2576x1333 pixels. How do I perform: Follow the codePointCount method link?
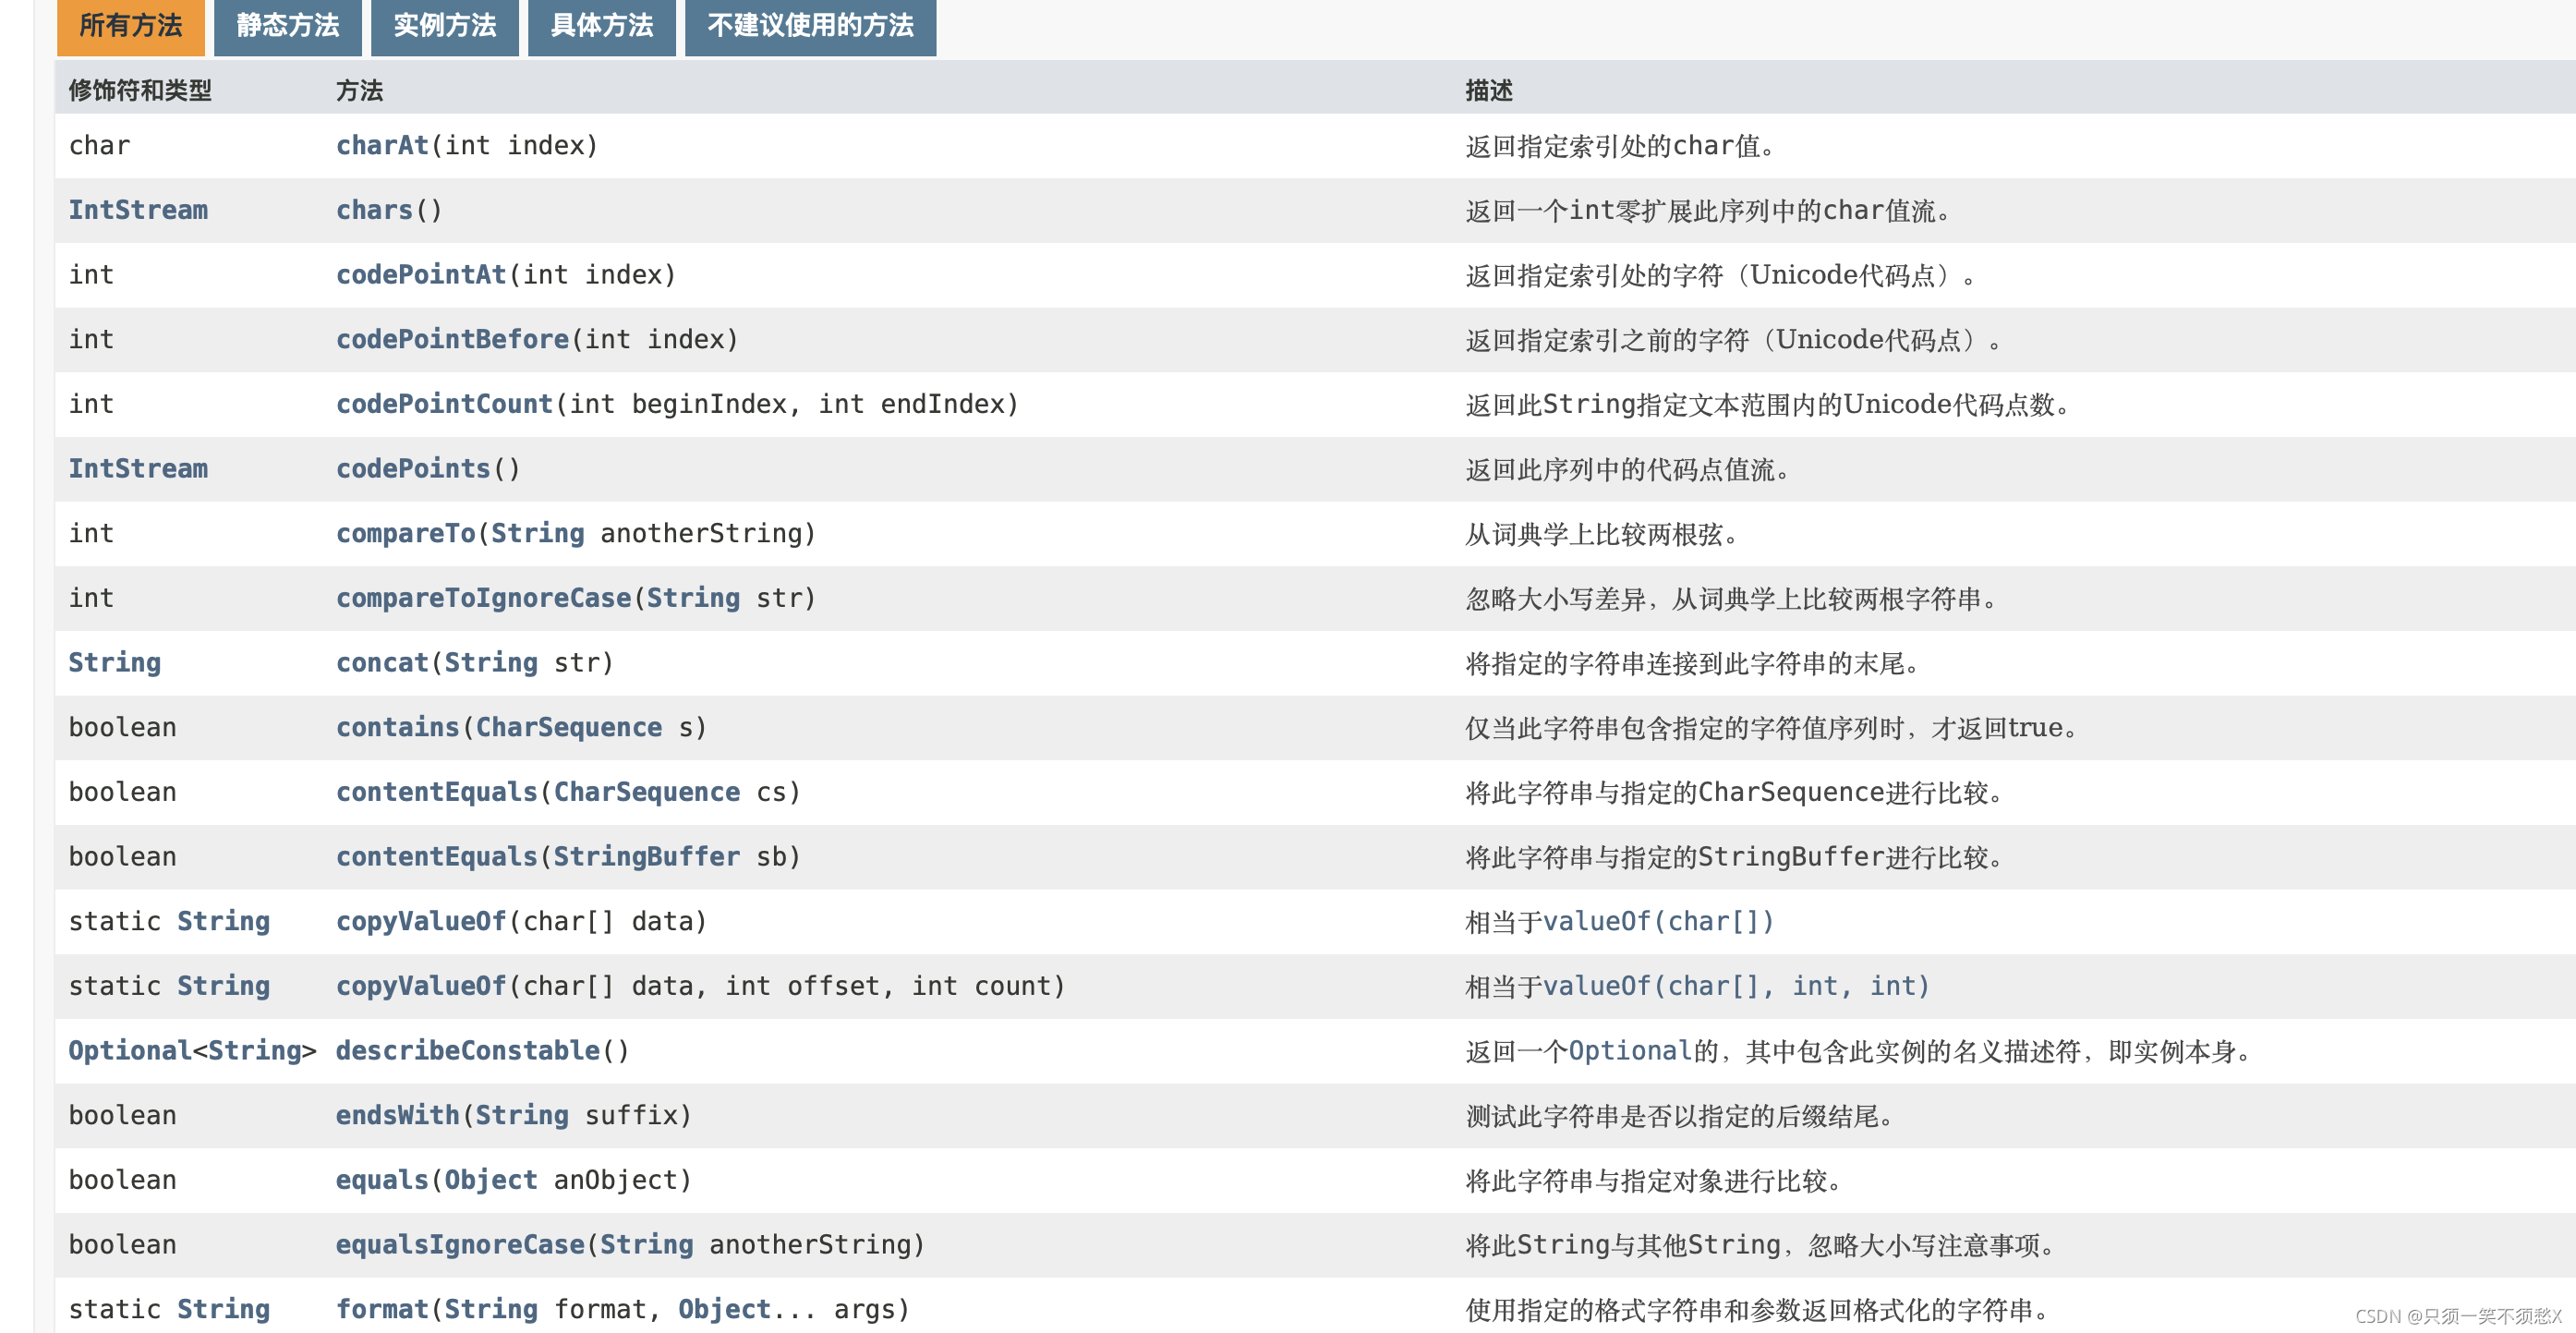[444, 404]
